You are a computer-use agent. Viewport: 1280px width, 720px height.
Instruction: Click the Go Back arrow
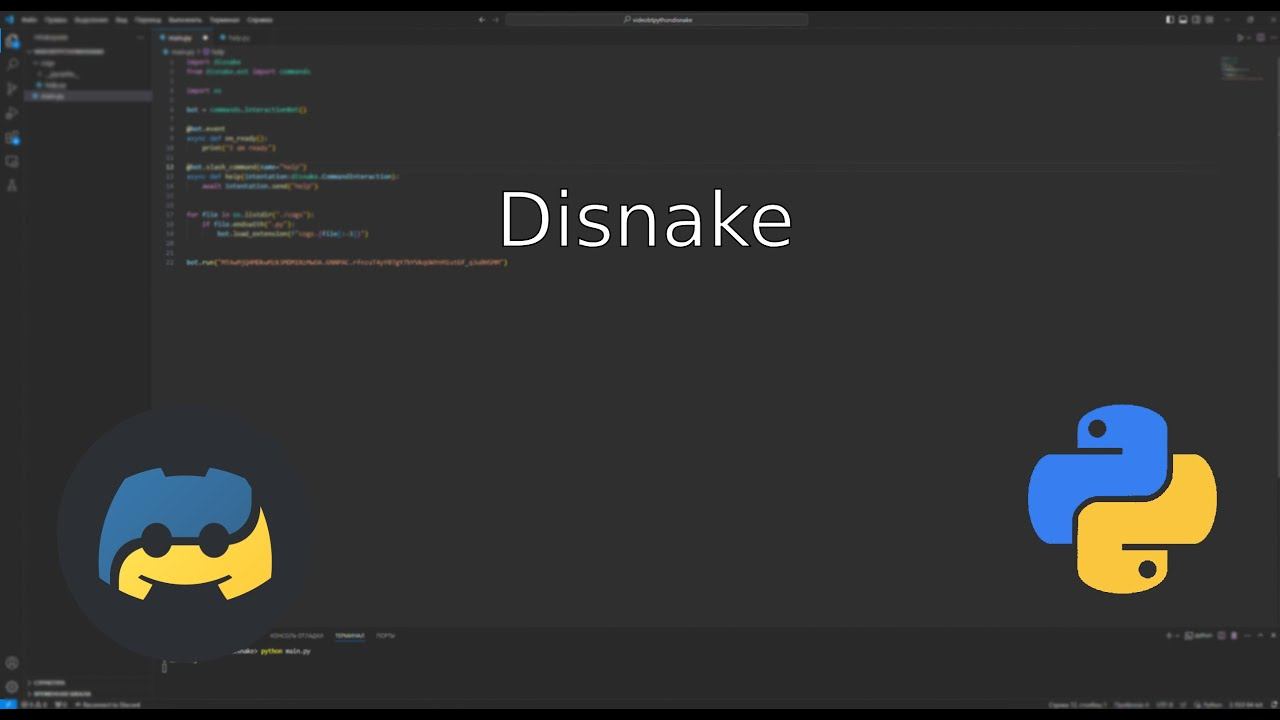pyautogui.click(x=482, y=20)
